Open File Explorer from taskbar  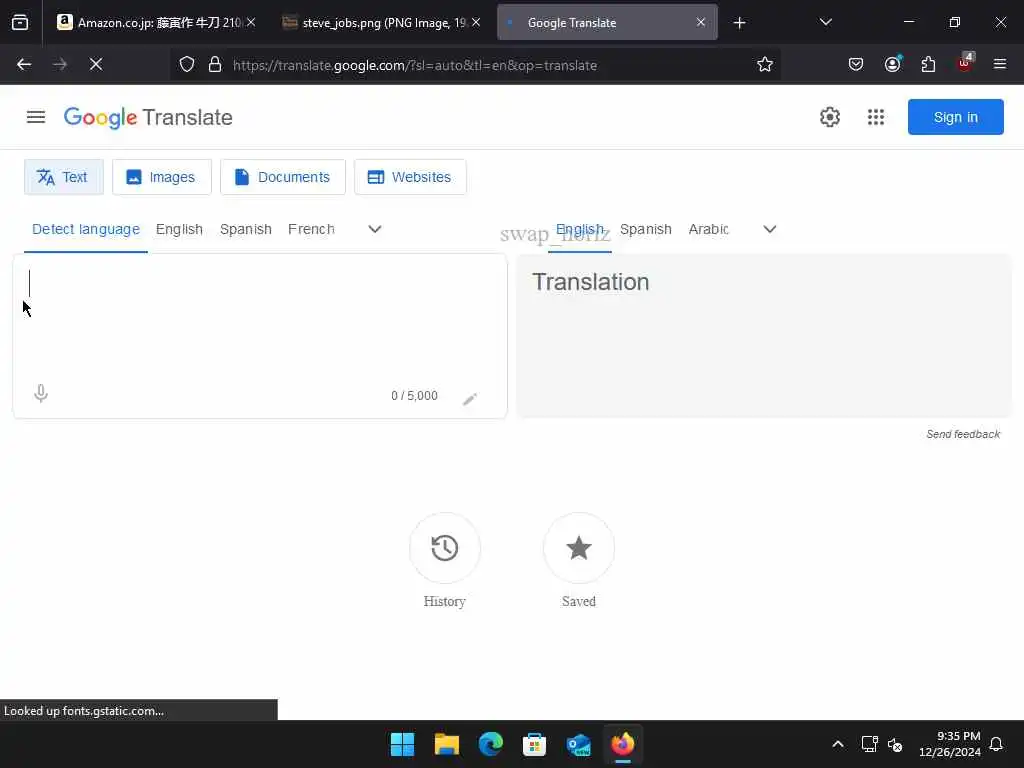click(447, 744)
